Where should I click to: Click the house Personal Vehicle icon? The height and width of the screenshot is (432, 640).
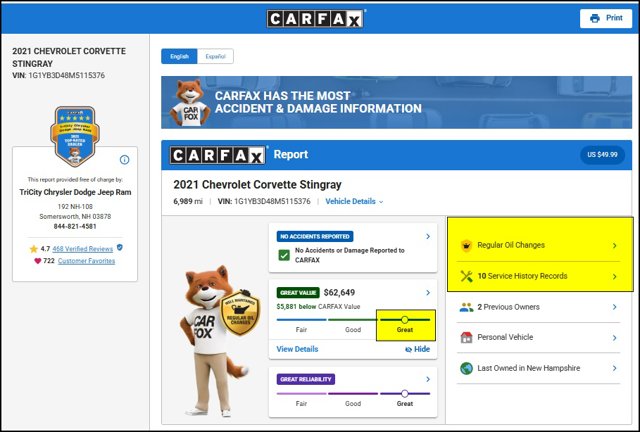tap(466, 337)
